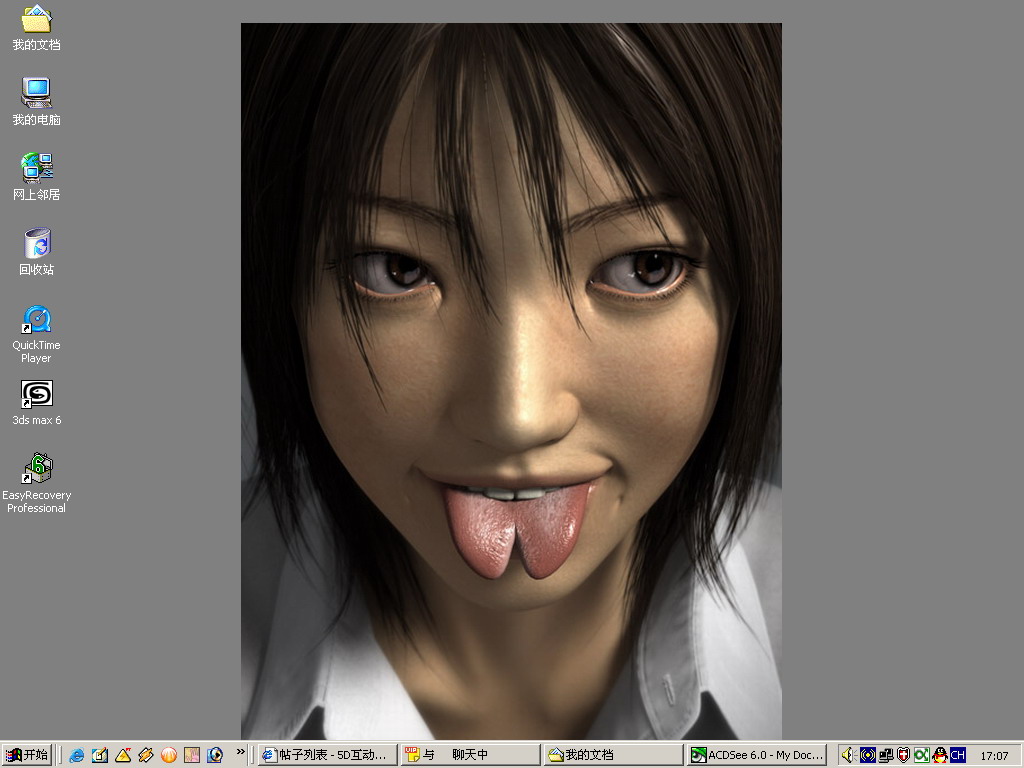Screen dimensions: 1024x768
Task: Click the CH language indicator
Action: coord(958,756)
